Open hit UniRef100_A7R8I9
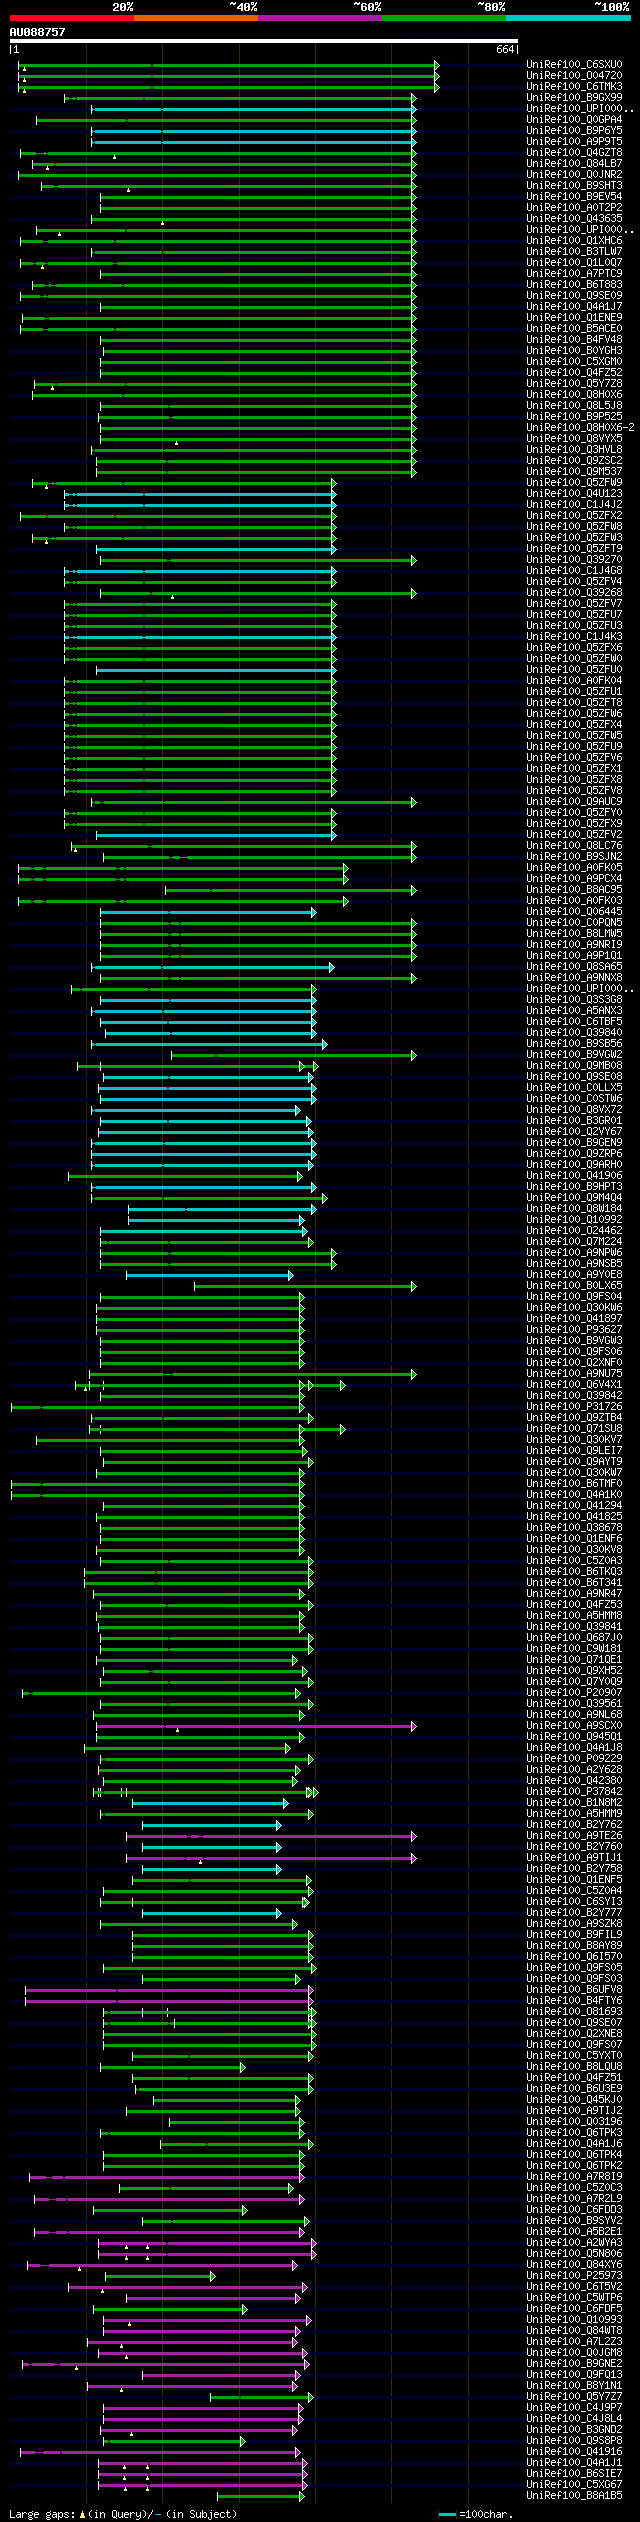Image resolution: width=640 pixels, height=2522 pixels. point(574,2177)
